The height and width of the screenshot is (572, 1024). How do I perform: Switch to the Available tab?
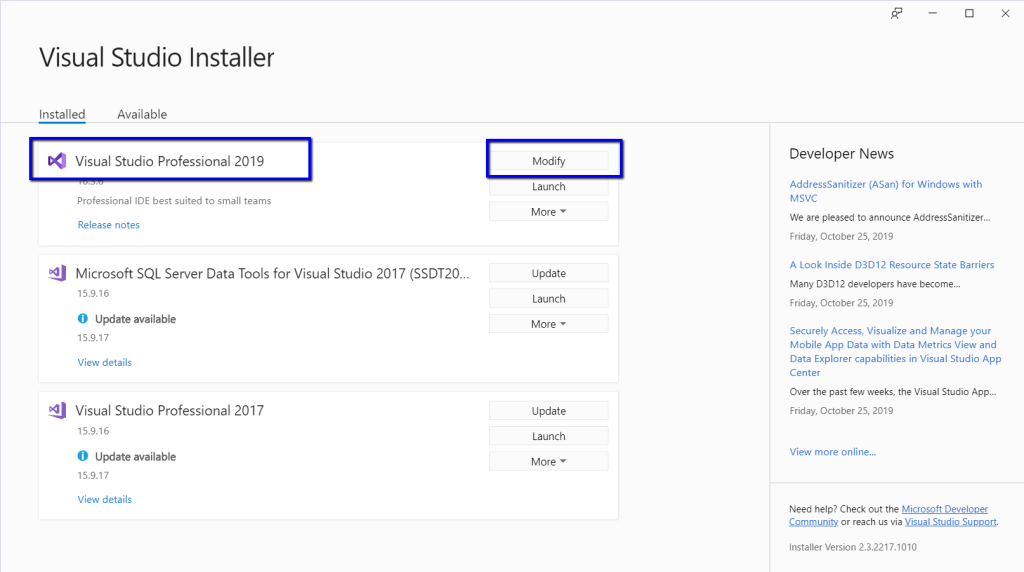(x=142, y=114)
